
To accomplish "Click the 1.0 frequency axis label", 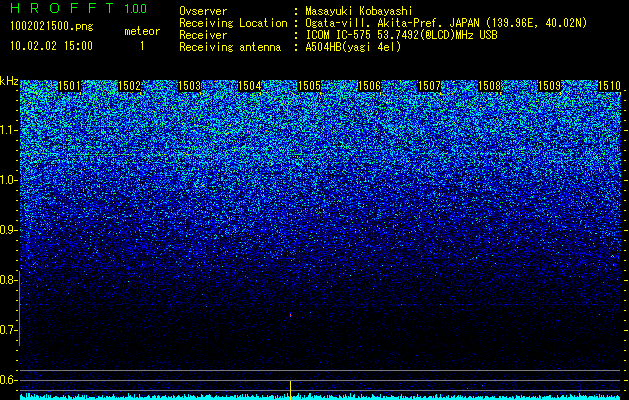I will 8,180.
